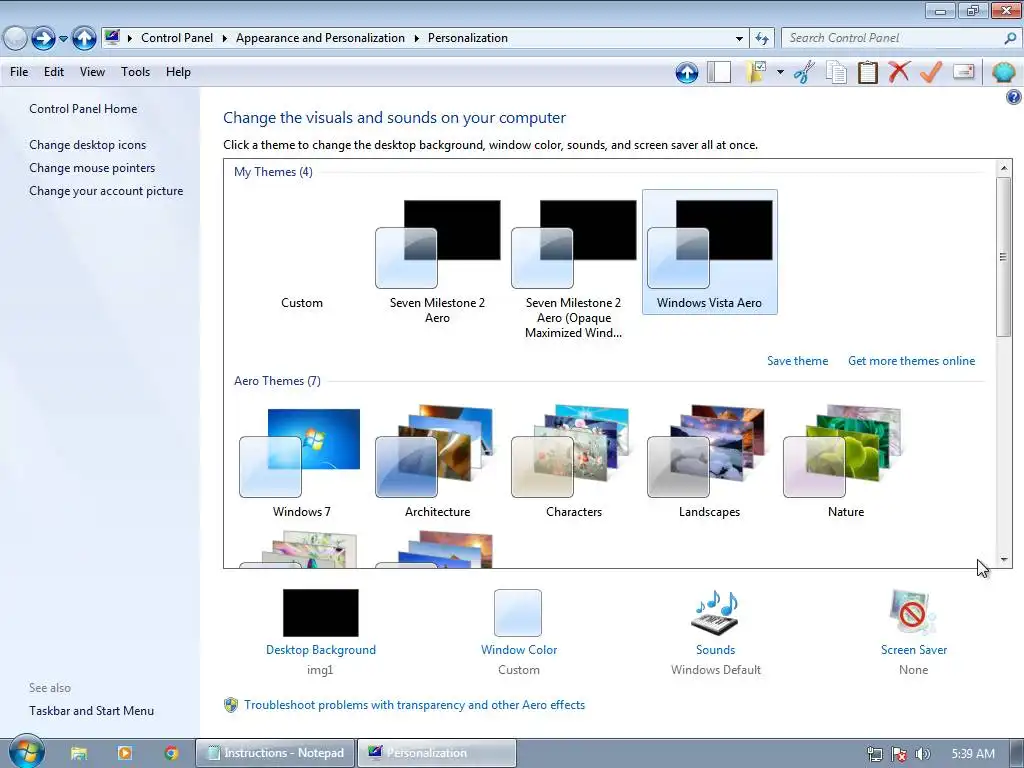The width and height of the screenshot is (1024, 768).
Task: Select the Landscapes theme
Action: [709, 460]
